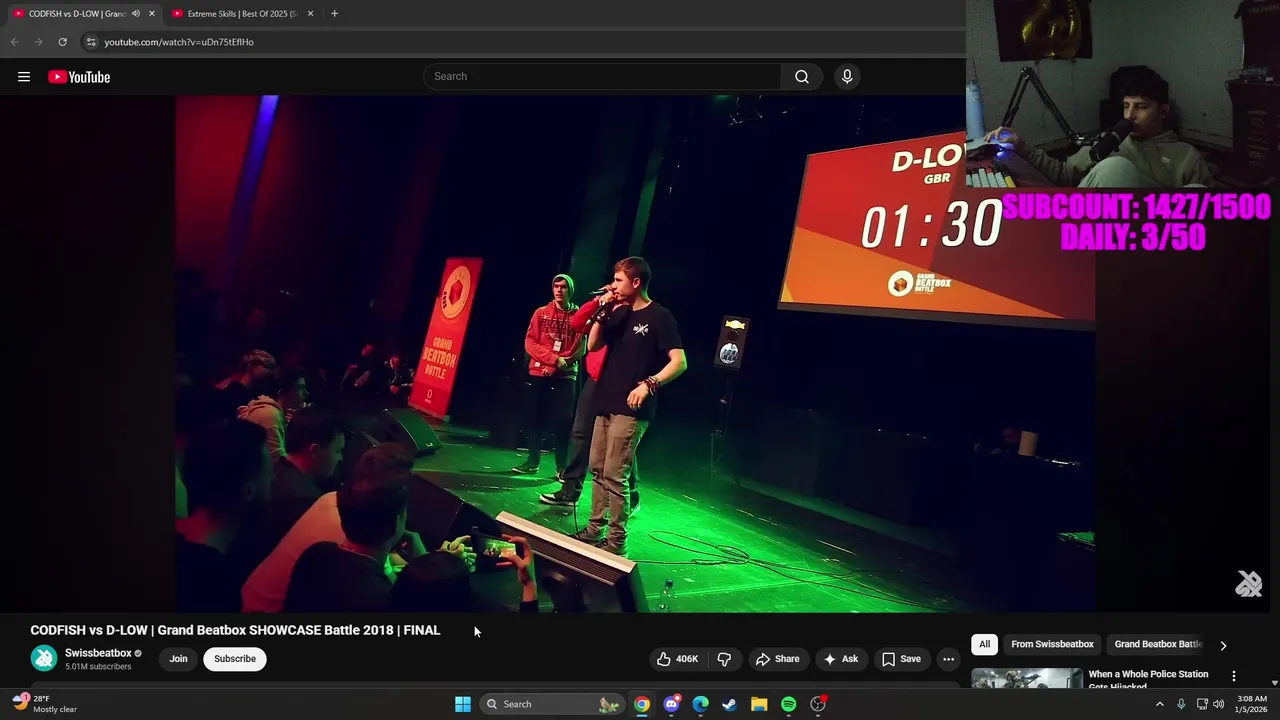1280x720 pixels.
Task: Open Steam from the taskbar
Action: [x=730, y=704]
